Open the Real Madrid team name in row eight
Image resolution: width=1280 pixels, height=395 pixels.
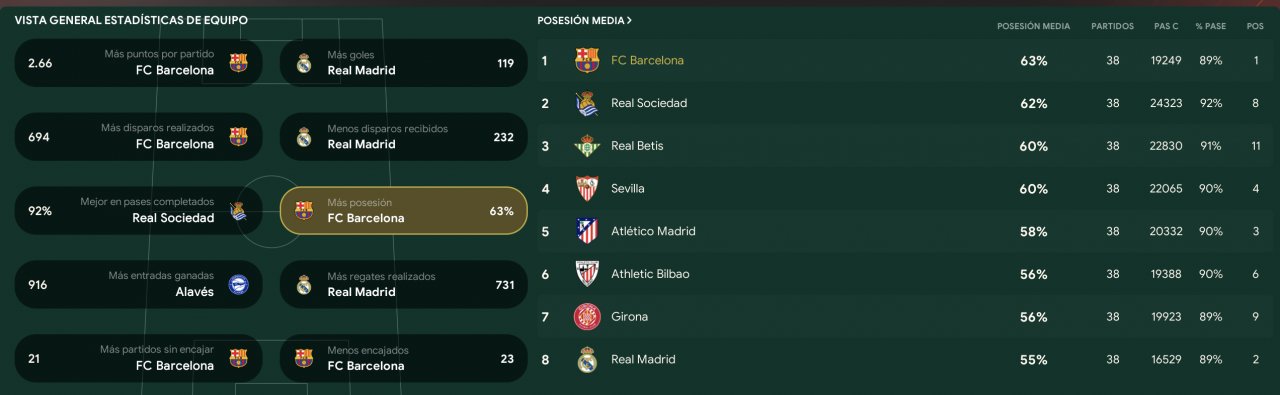tap(643, 359)
